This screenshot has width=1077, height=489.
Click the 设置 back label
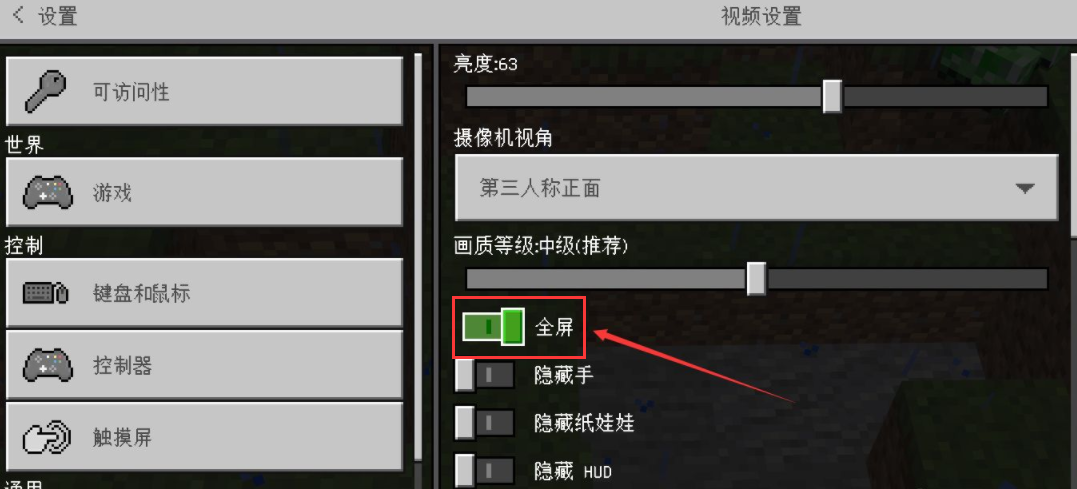point(58,16)
